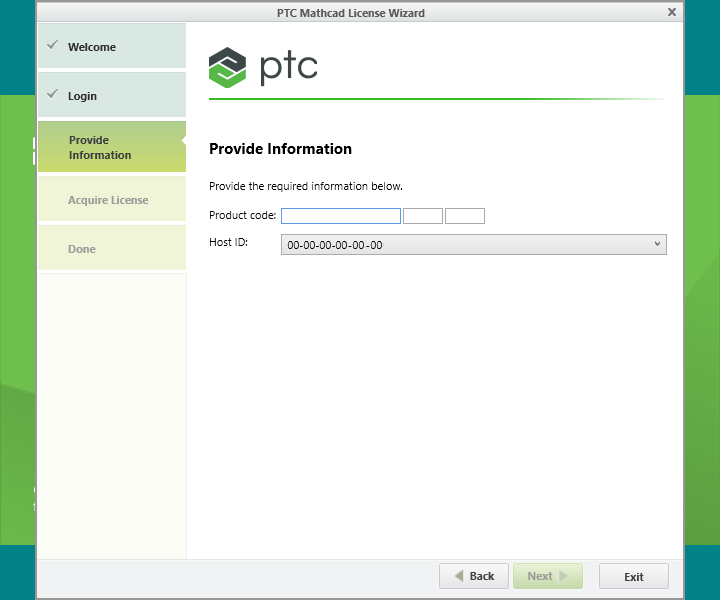This screenshot has height=600, width=720.
Task: Close the PTC Mathcad License Wizard window
Action: (x=672, y=12)
